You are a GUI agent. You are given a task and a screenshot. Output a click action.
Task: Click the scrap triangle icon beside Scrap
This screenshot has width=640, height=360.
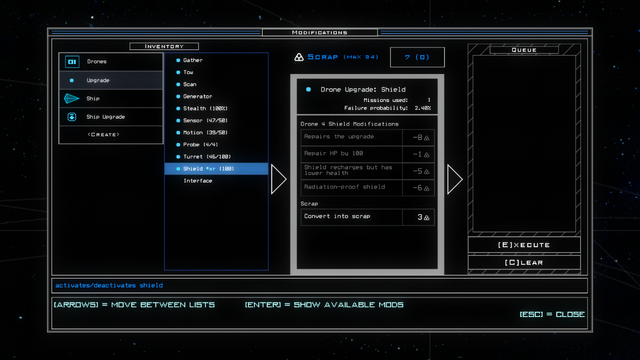click(x=299, y=57)
